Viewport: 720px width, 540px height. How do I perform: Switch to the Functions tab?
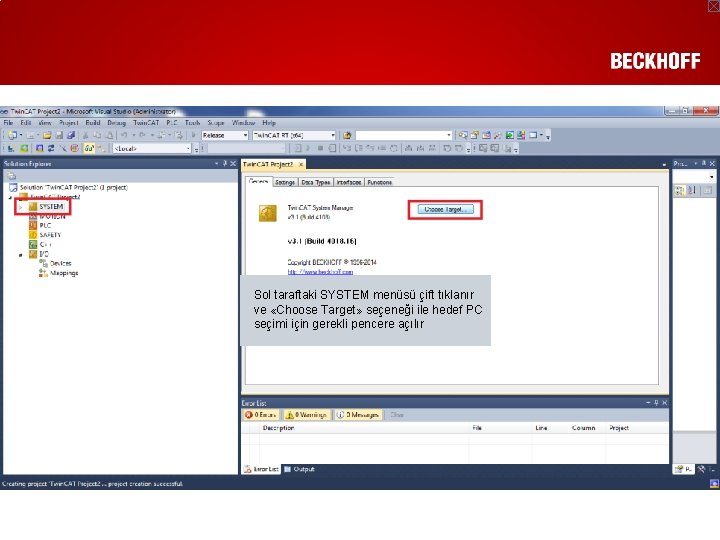(380, 183)
